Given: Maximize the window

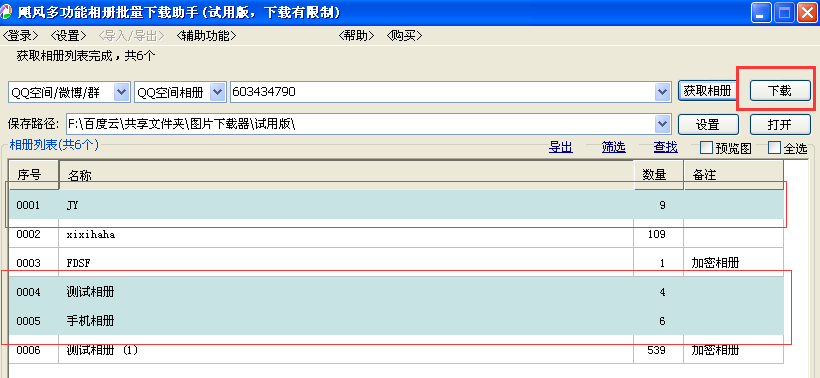Looking at the screenshot, I should tap(783, 13).
